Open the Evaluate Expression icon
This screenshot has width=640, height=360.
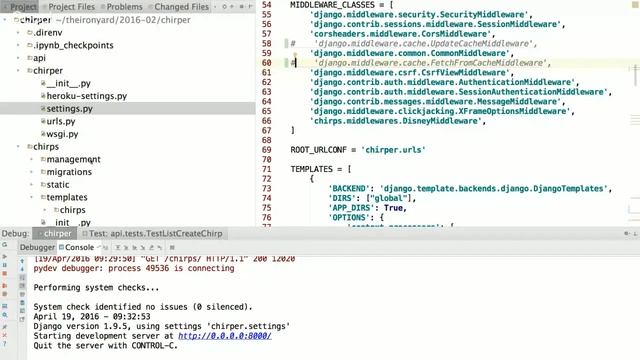point(172,247)
